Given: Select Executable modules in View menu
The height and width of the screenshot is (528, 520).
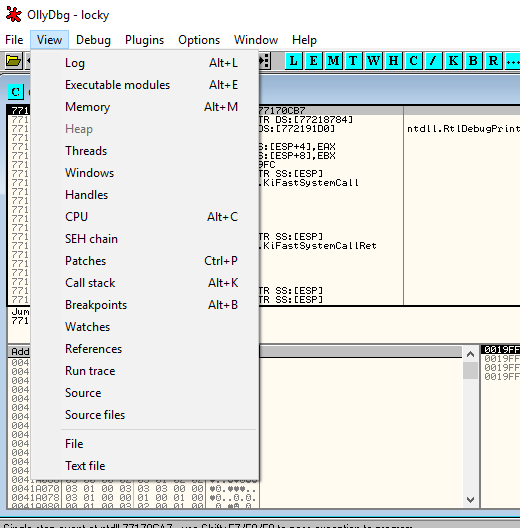Looking at the screenshot, I should pos(145,85).
